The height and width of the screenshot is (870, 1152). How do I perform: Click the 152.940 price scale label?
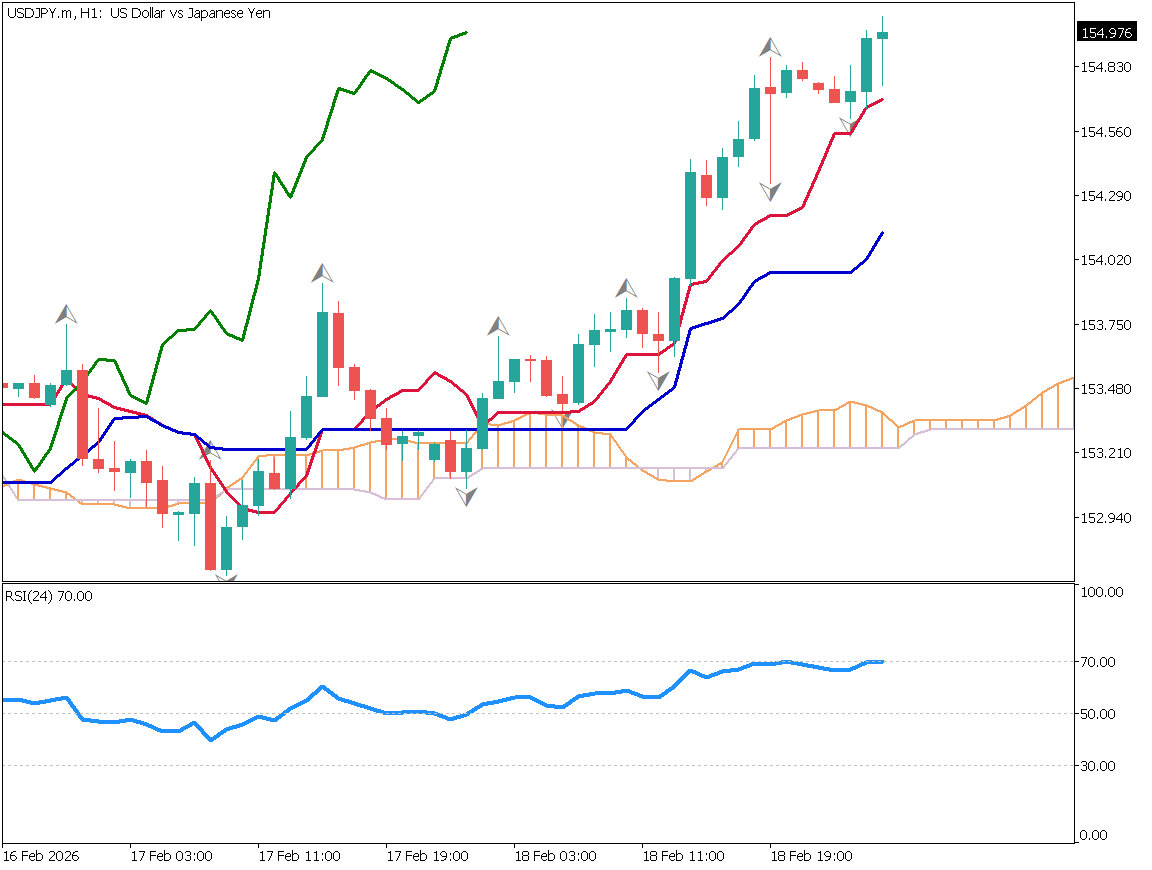coord(1106,518)
